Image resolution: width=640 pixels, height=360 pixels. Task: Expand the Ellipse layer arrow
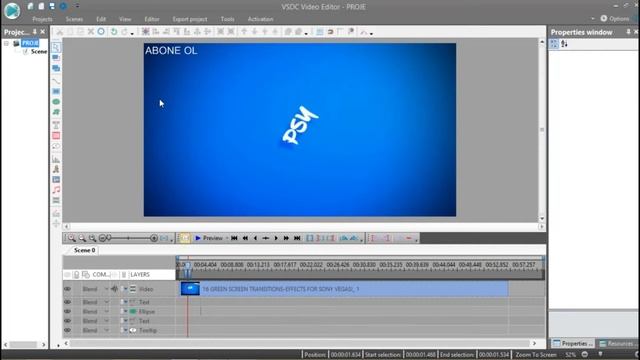point(125,311)
